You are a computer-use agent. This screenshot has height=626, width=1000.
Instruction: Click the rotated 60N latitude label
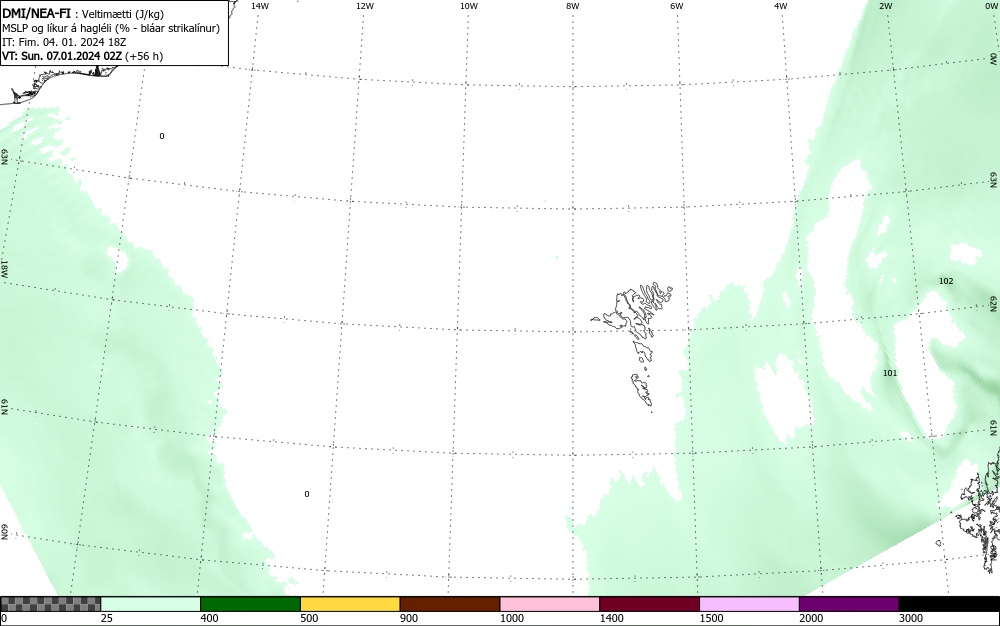[x=4, y=532]
